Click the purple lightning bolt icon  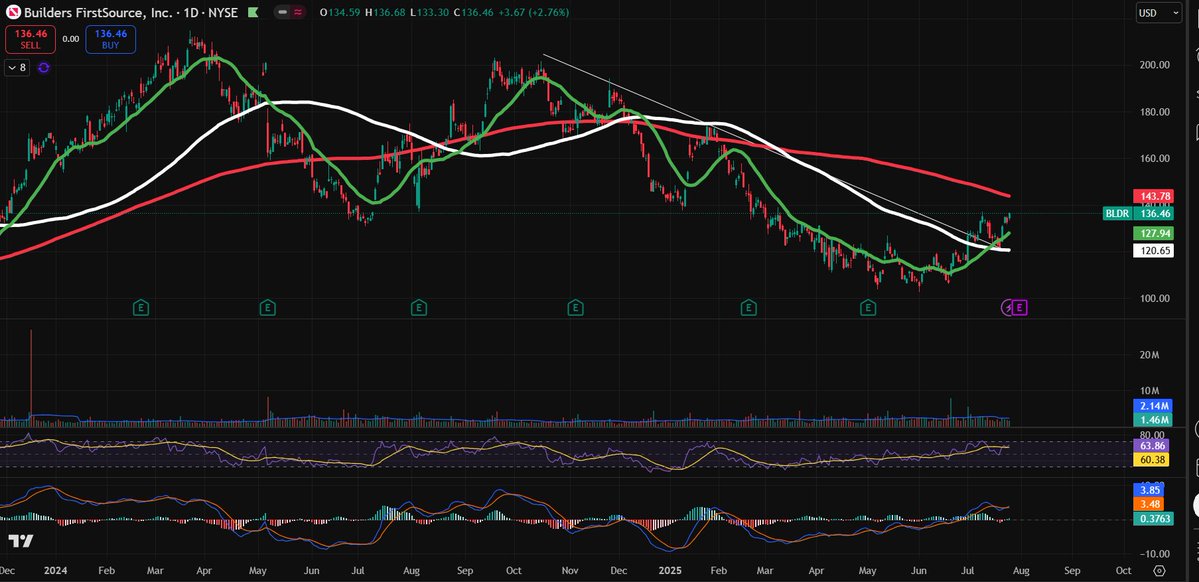1009,307
